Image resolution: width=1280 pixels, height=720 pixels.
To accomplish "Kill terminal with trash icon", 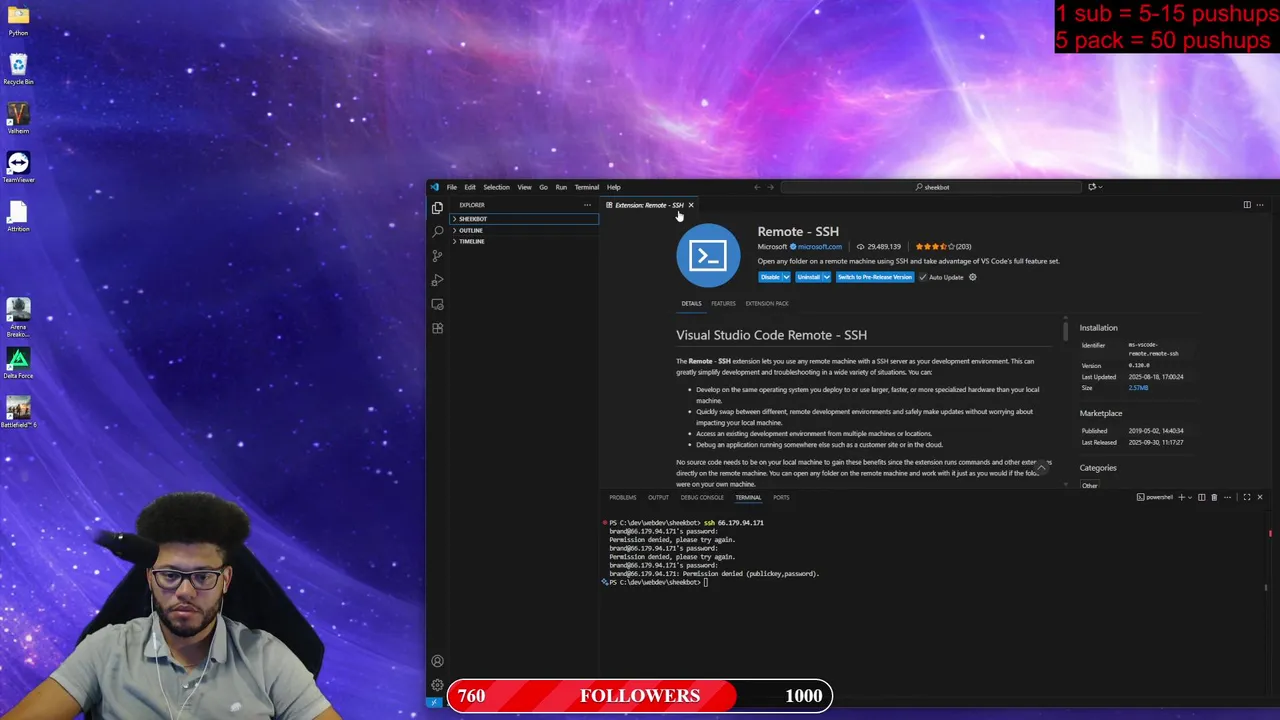I will (x=1214, y=497).
